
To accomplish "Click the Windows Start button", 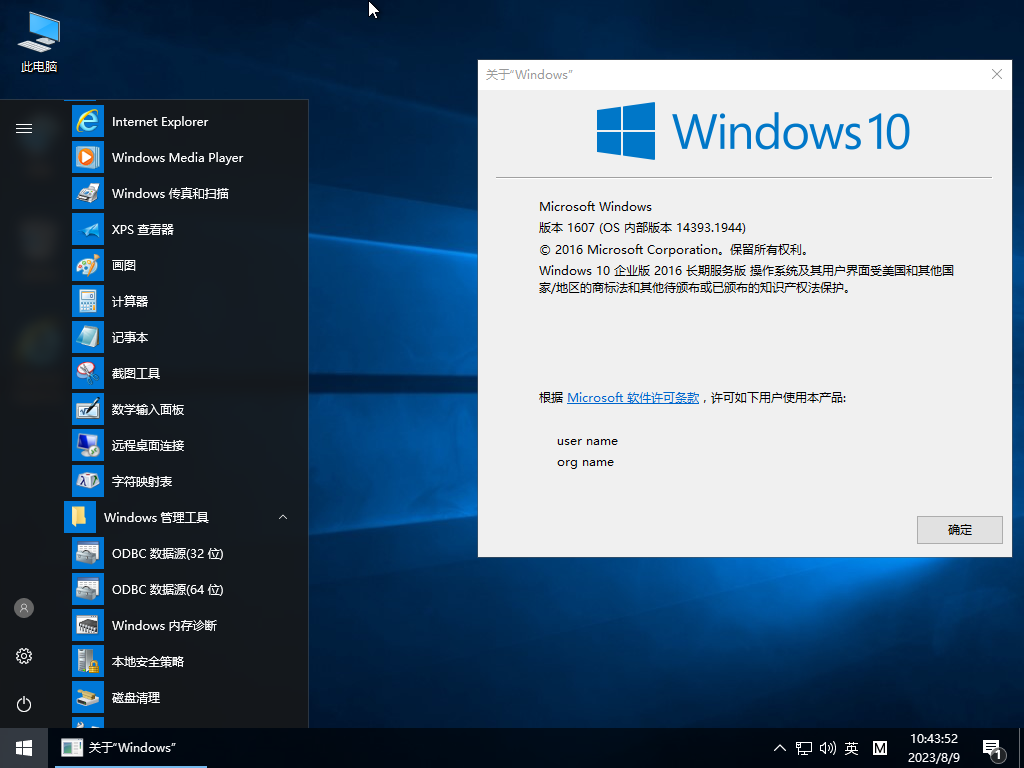I will coord(24,748).
